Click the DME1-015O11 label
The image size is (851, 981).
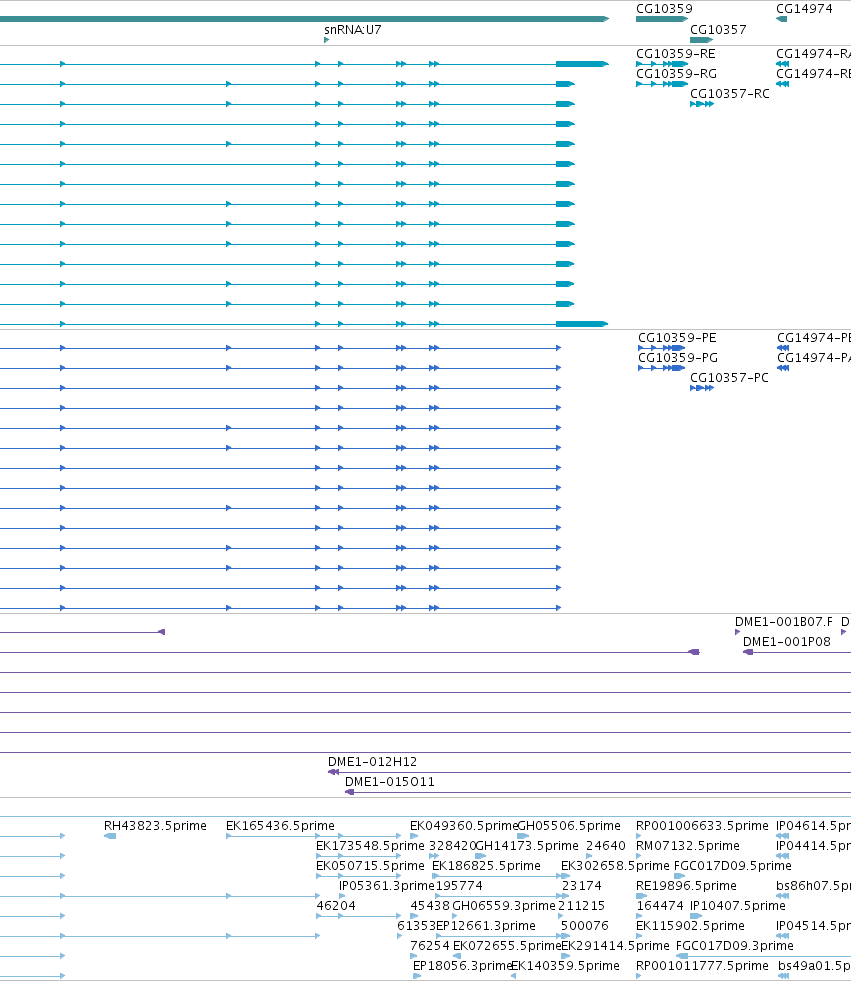coord(389,782)
